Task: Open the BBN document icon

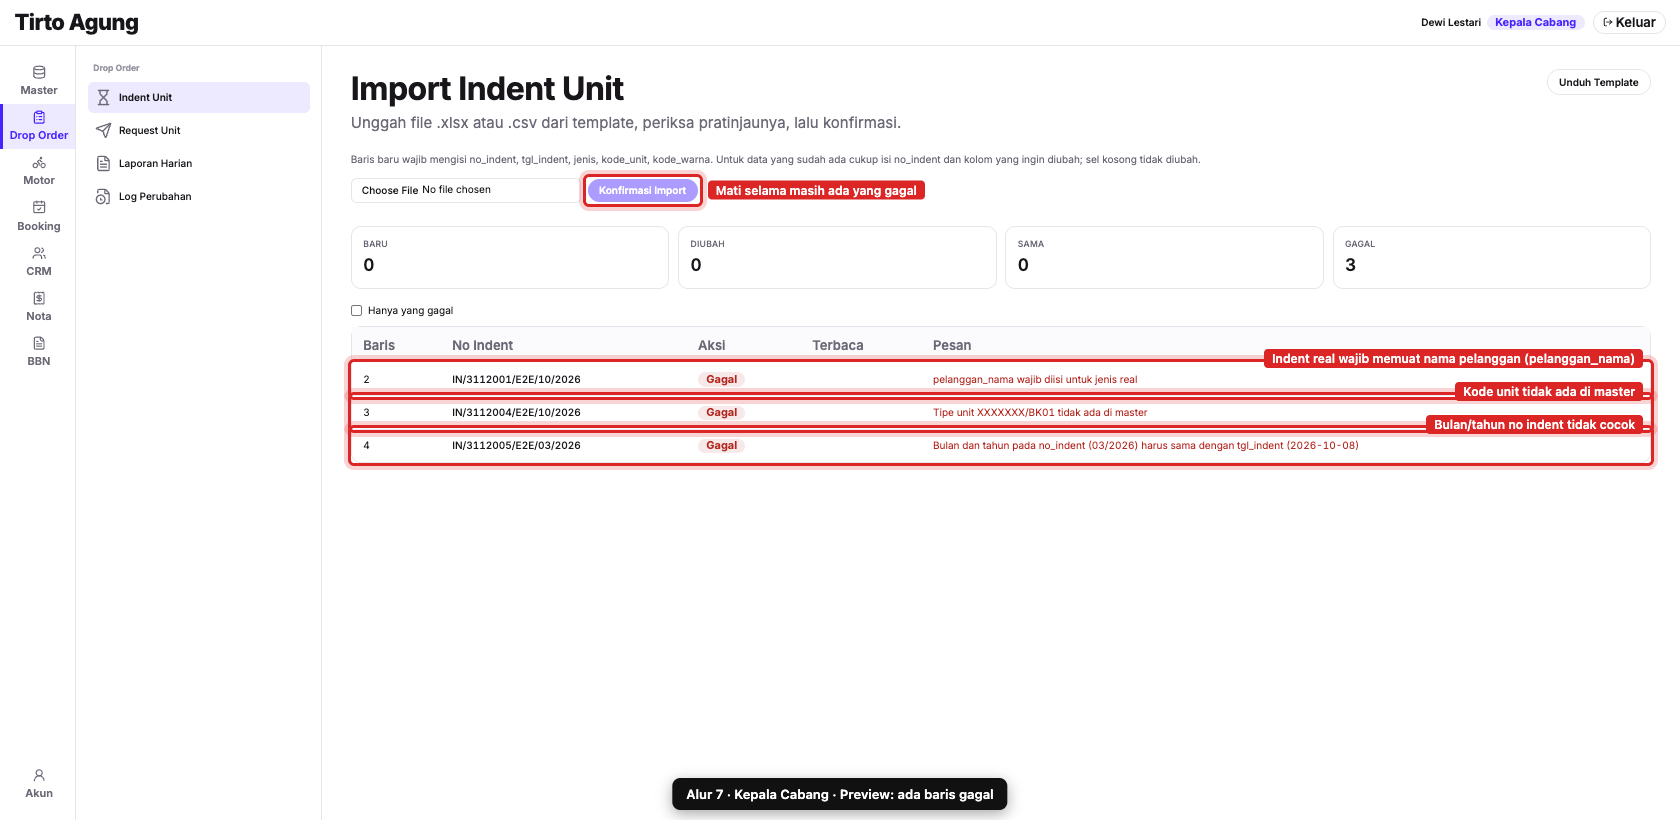Action: coord(39,343)
